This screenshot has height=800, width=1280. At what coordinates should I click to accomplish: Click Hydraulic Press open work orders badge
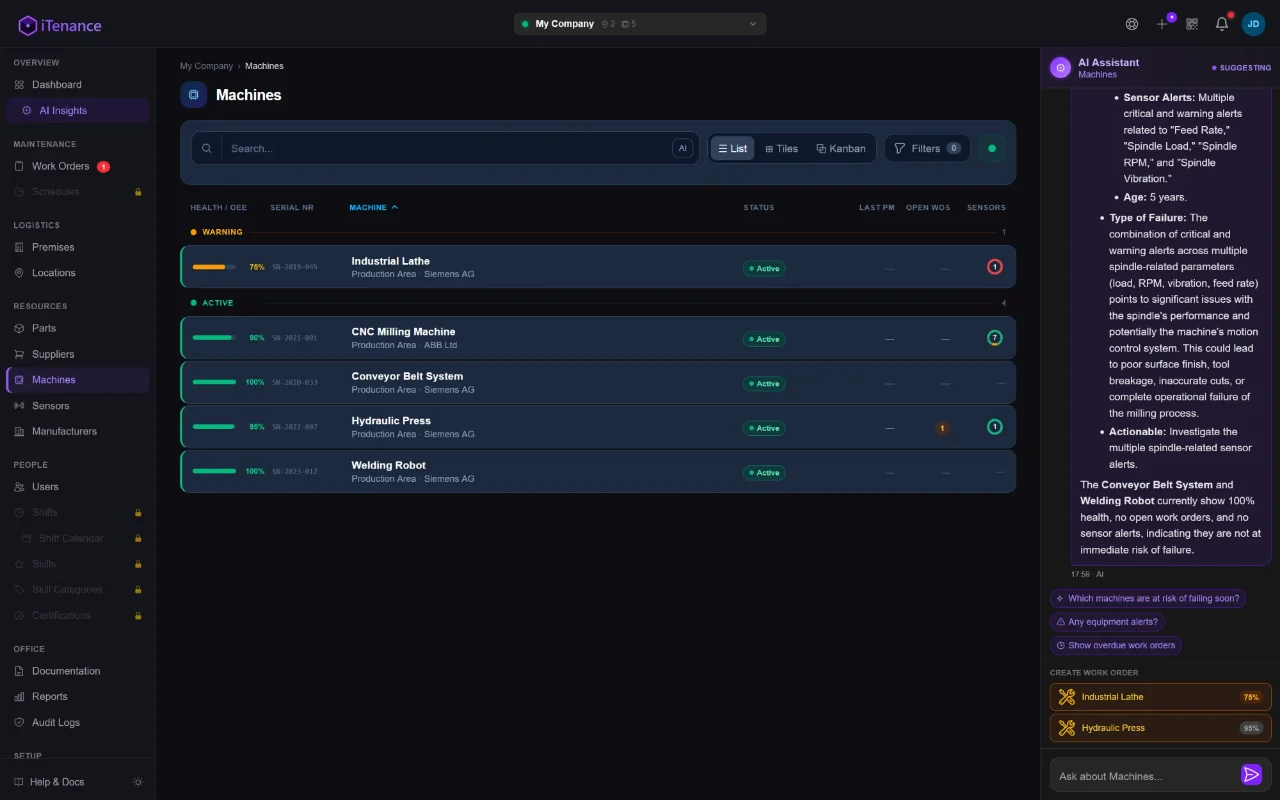click(x=941, y=428)
